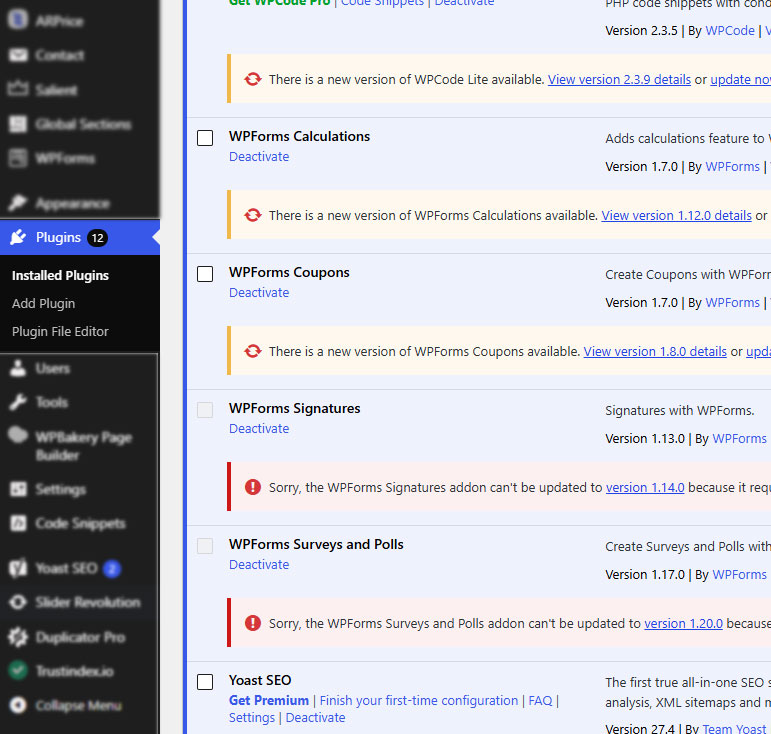This screenshot has height=734, width=771.
Task: Click the red error icon in Signatures notice
Action: (253, 487)
